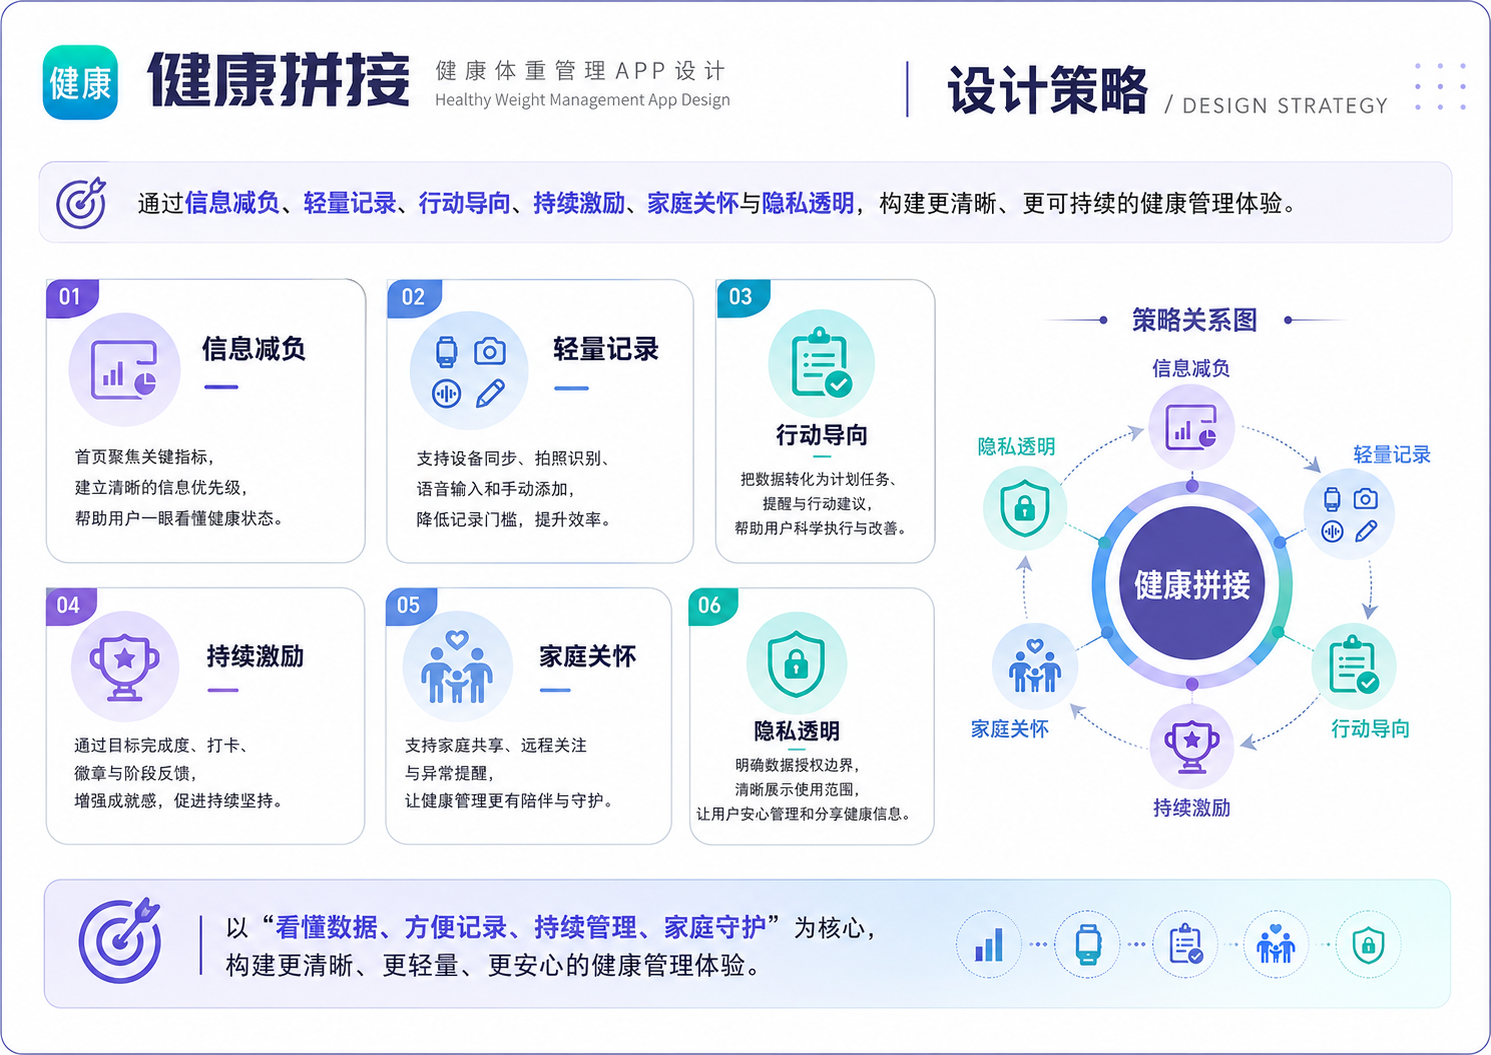This screenshot has width=1491, height=1055.
Task: Click the large 健康拼接 title in the header
Action: pos(279,80)
